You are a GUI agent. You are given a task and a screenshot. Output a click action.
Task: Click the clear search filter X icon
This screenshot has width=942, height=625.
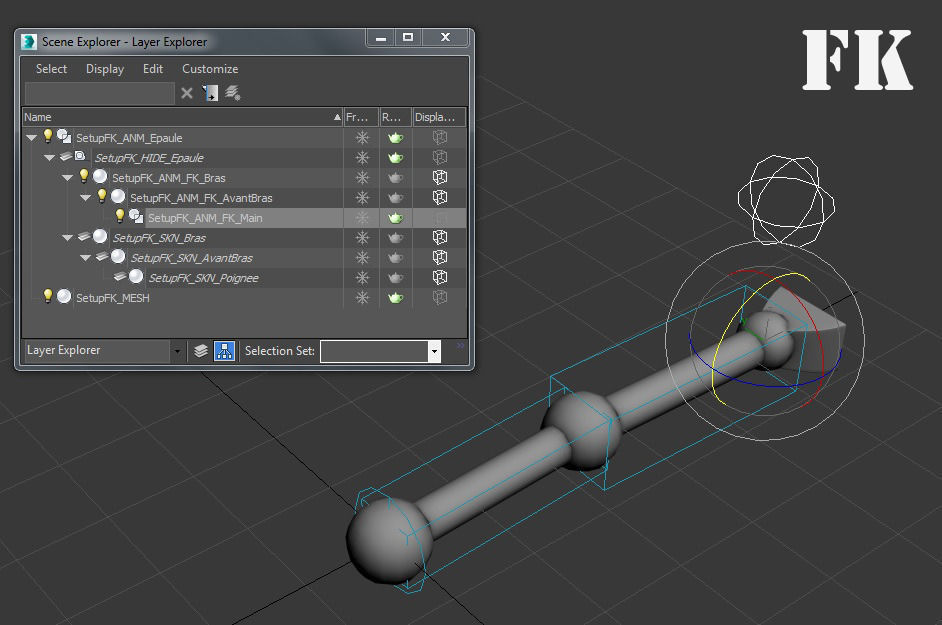click(187, 93)
